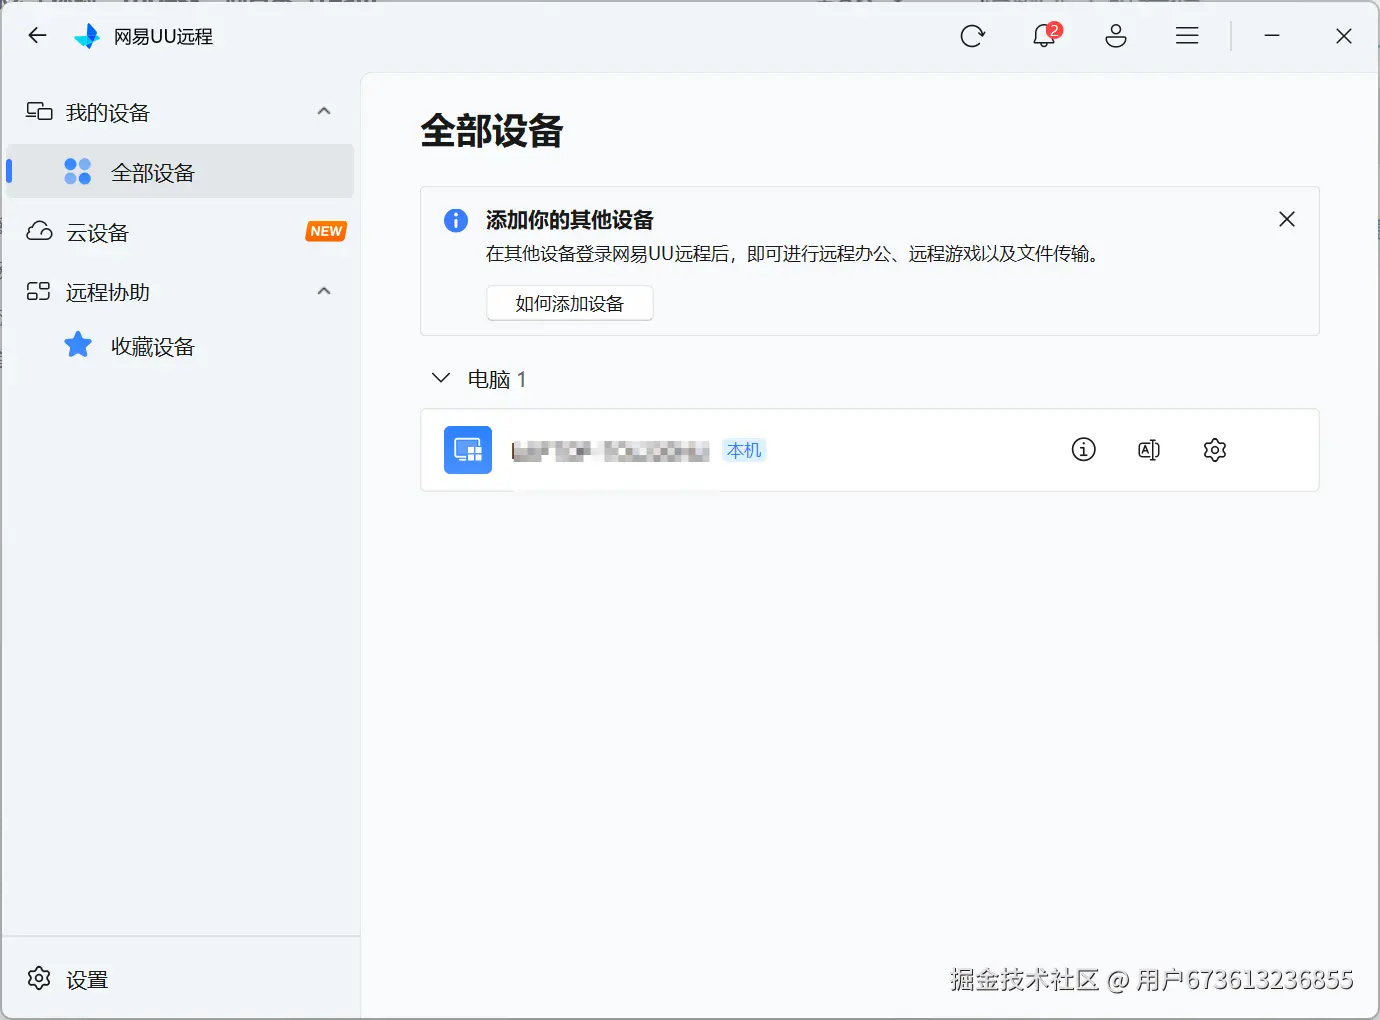1380x1020 pixels.
Task: Open the notifications bell
Action: 1044,36
